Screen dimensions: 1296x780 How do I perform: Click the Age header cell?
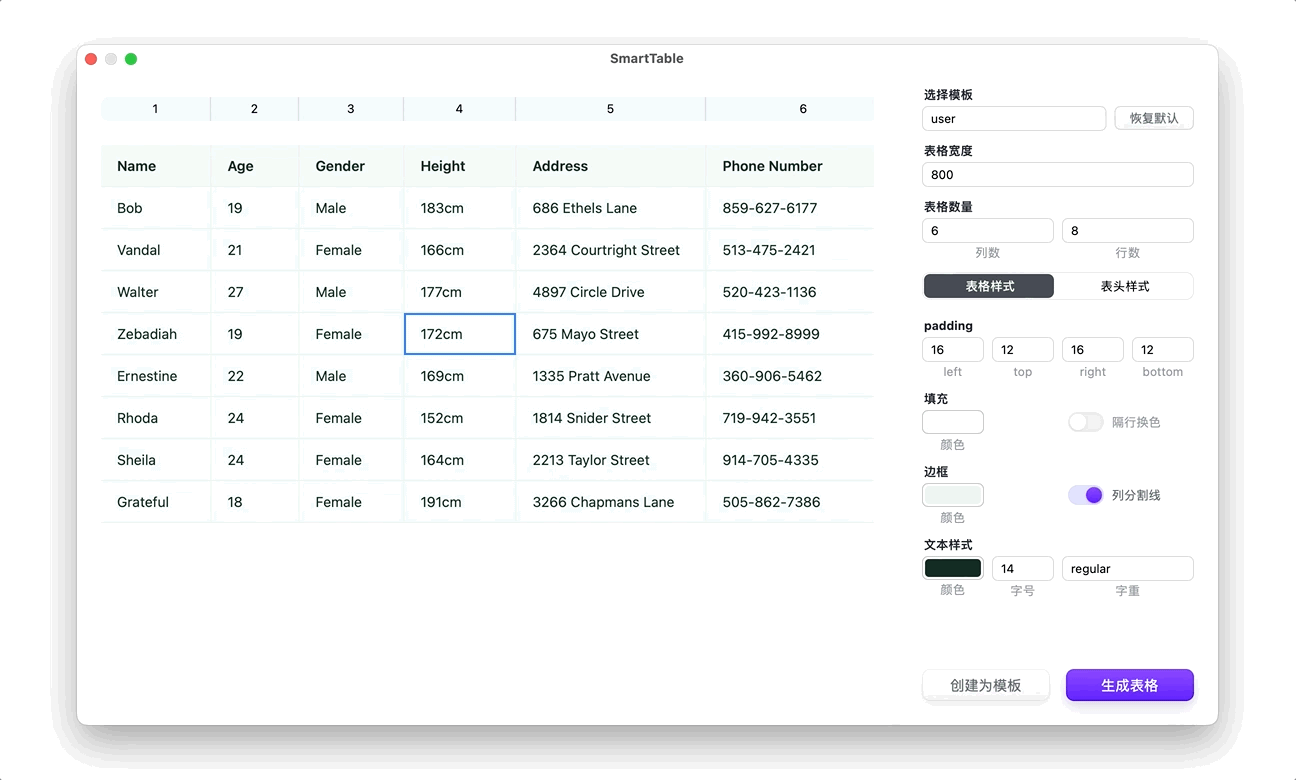255,166
